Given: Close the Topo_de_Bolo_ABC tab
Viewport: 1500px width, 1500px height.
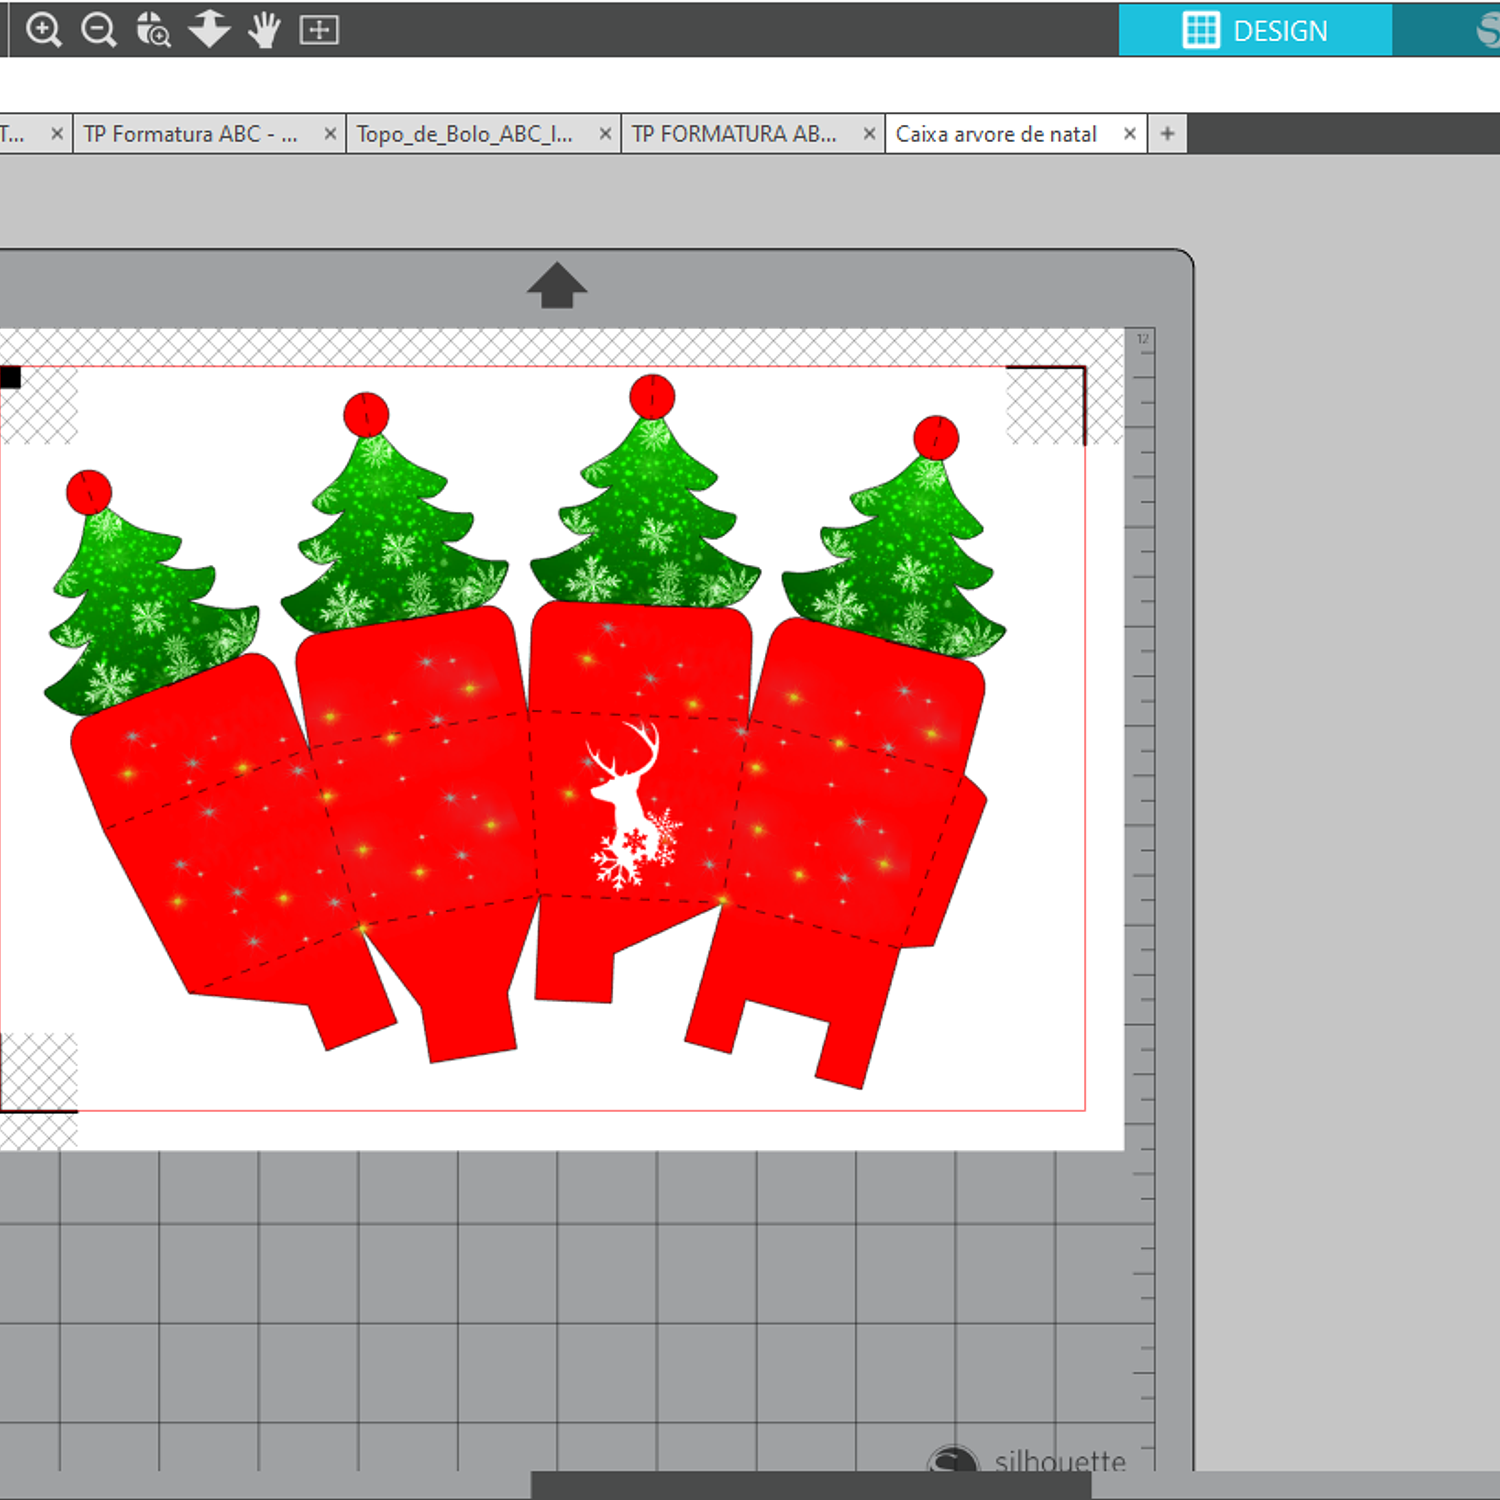Looking at the screenshot, I should pos(605,134).
